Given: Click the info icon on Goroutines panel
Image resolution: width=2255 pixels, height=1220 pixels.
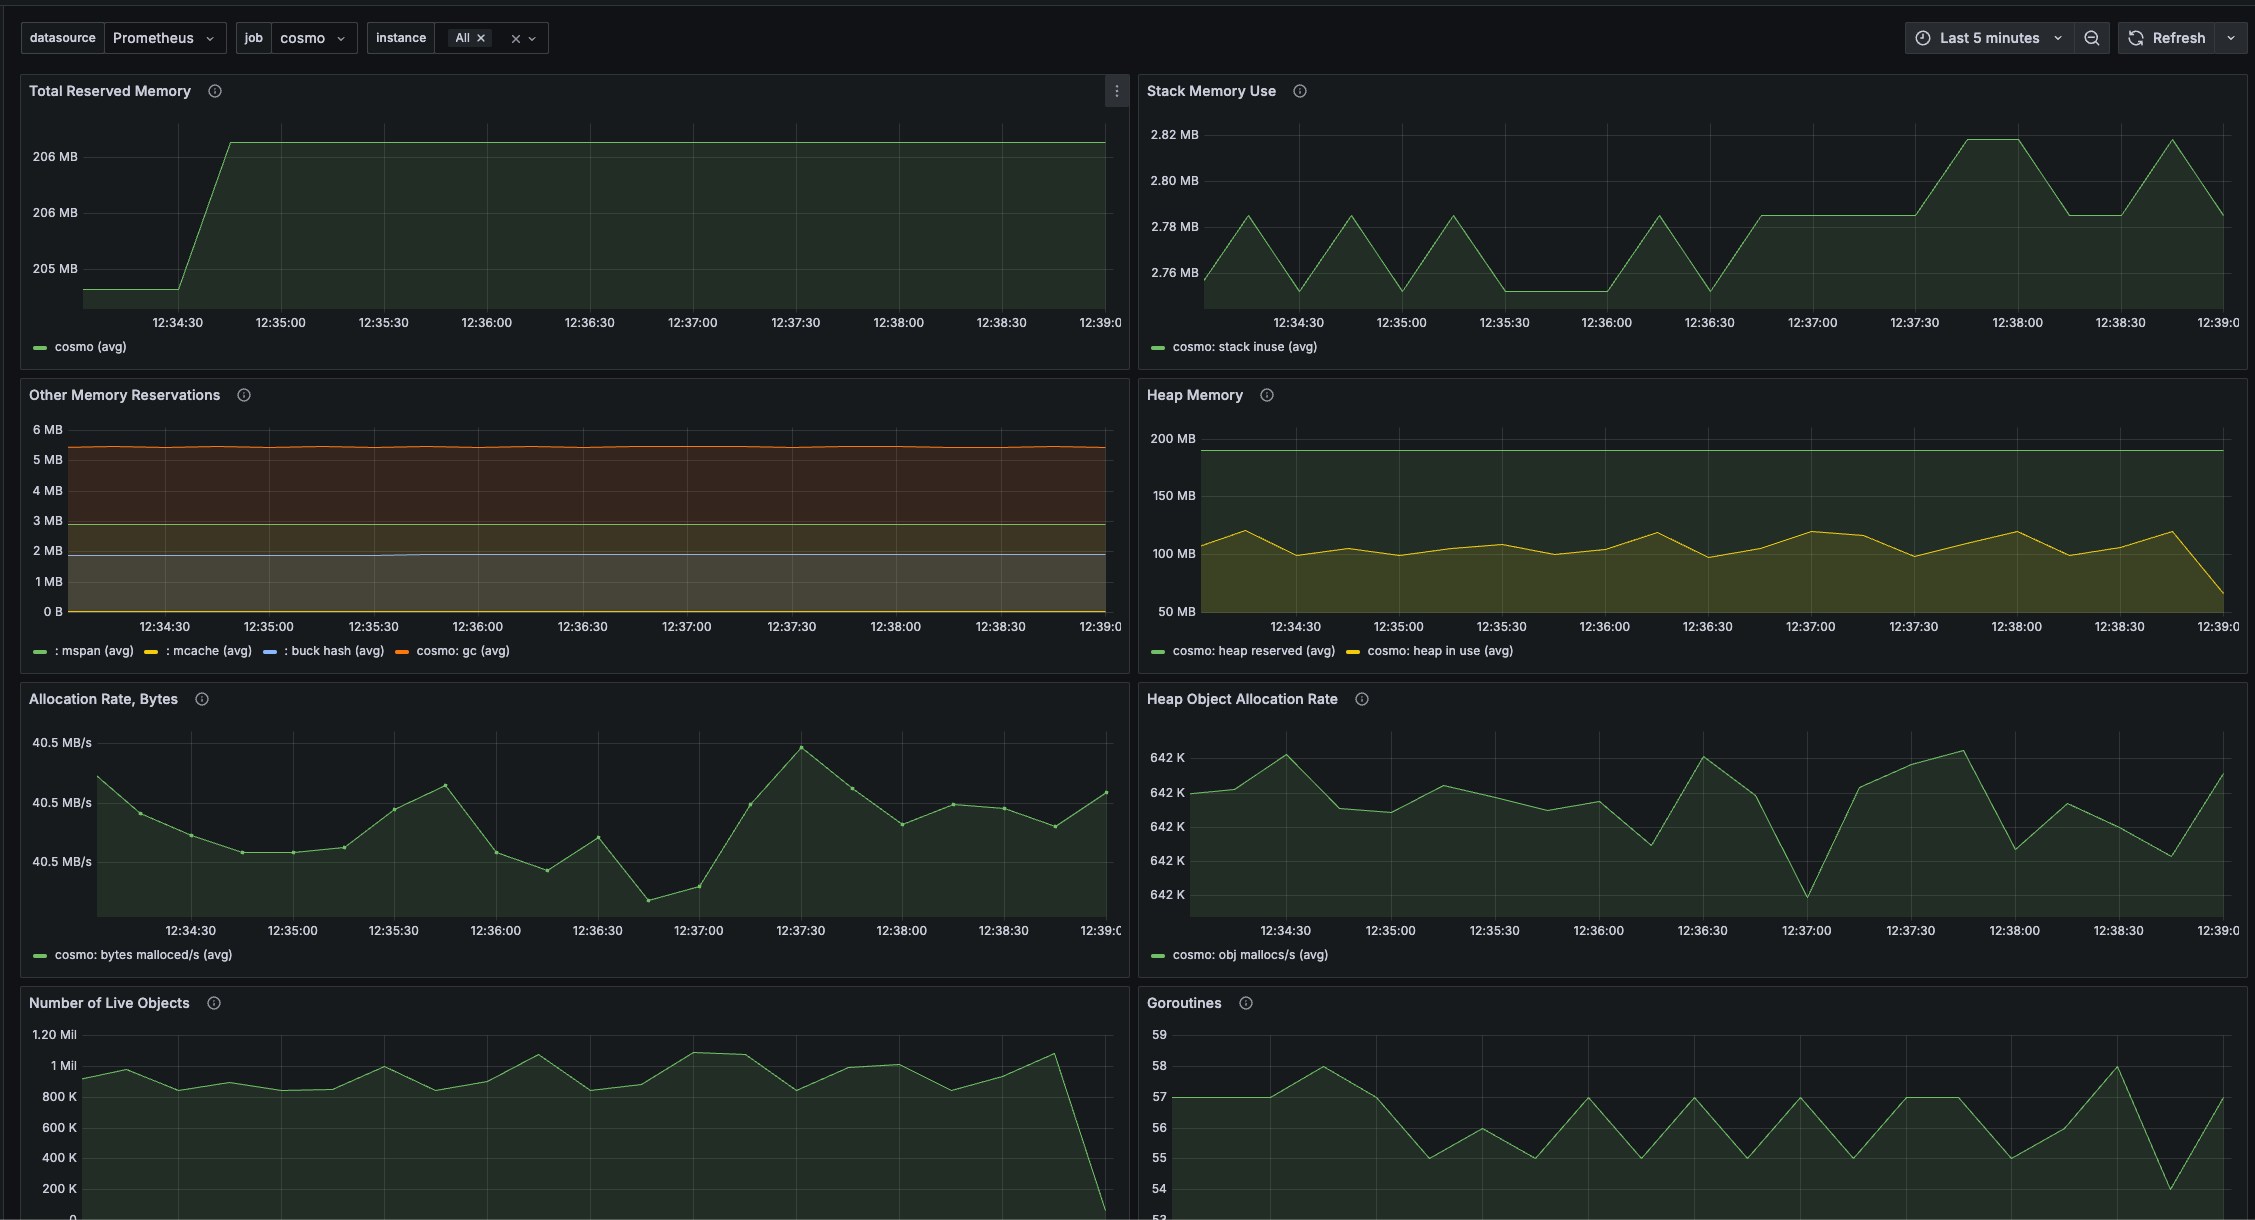Looking at the screenshot, I should point(1246,1002).
